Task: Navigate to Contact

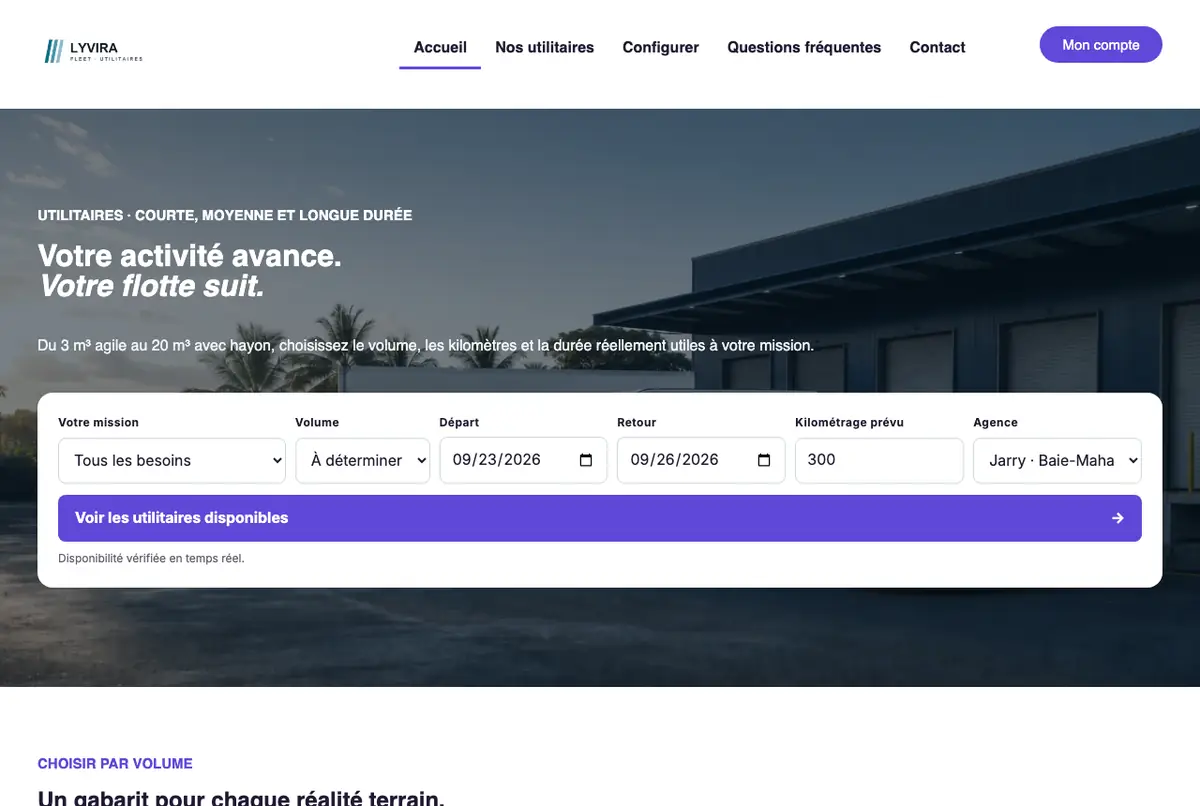Action: point(937,47)
